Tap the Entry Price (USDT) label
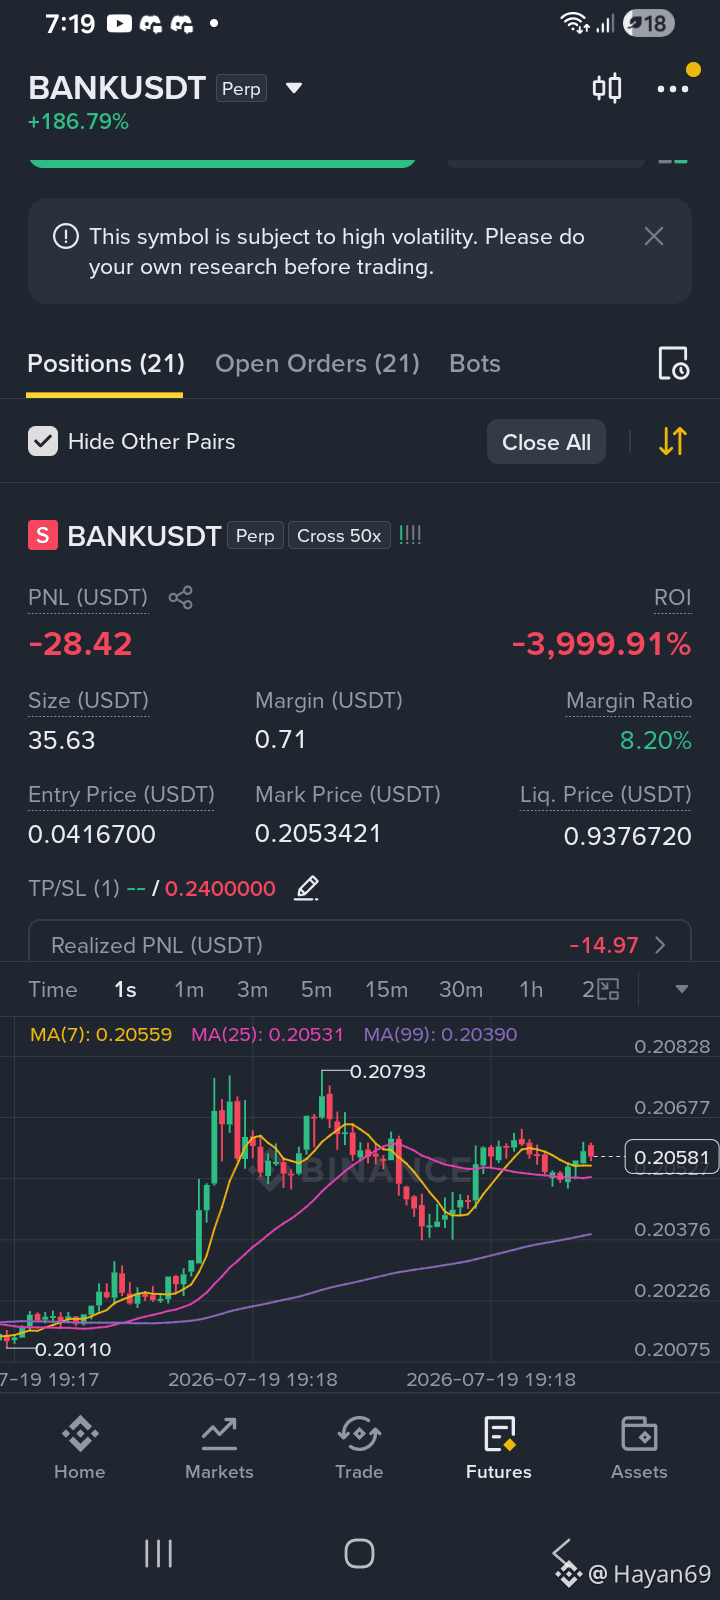 click(121, 795)
